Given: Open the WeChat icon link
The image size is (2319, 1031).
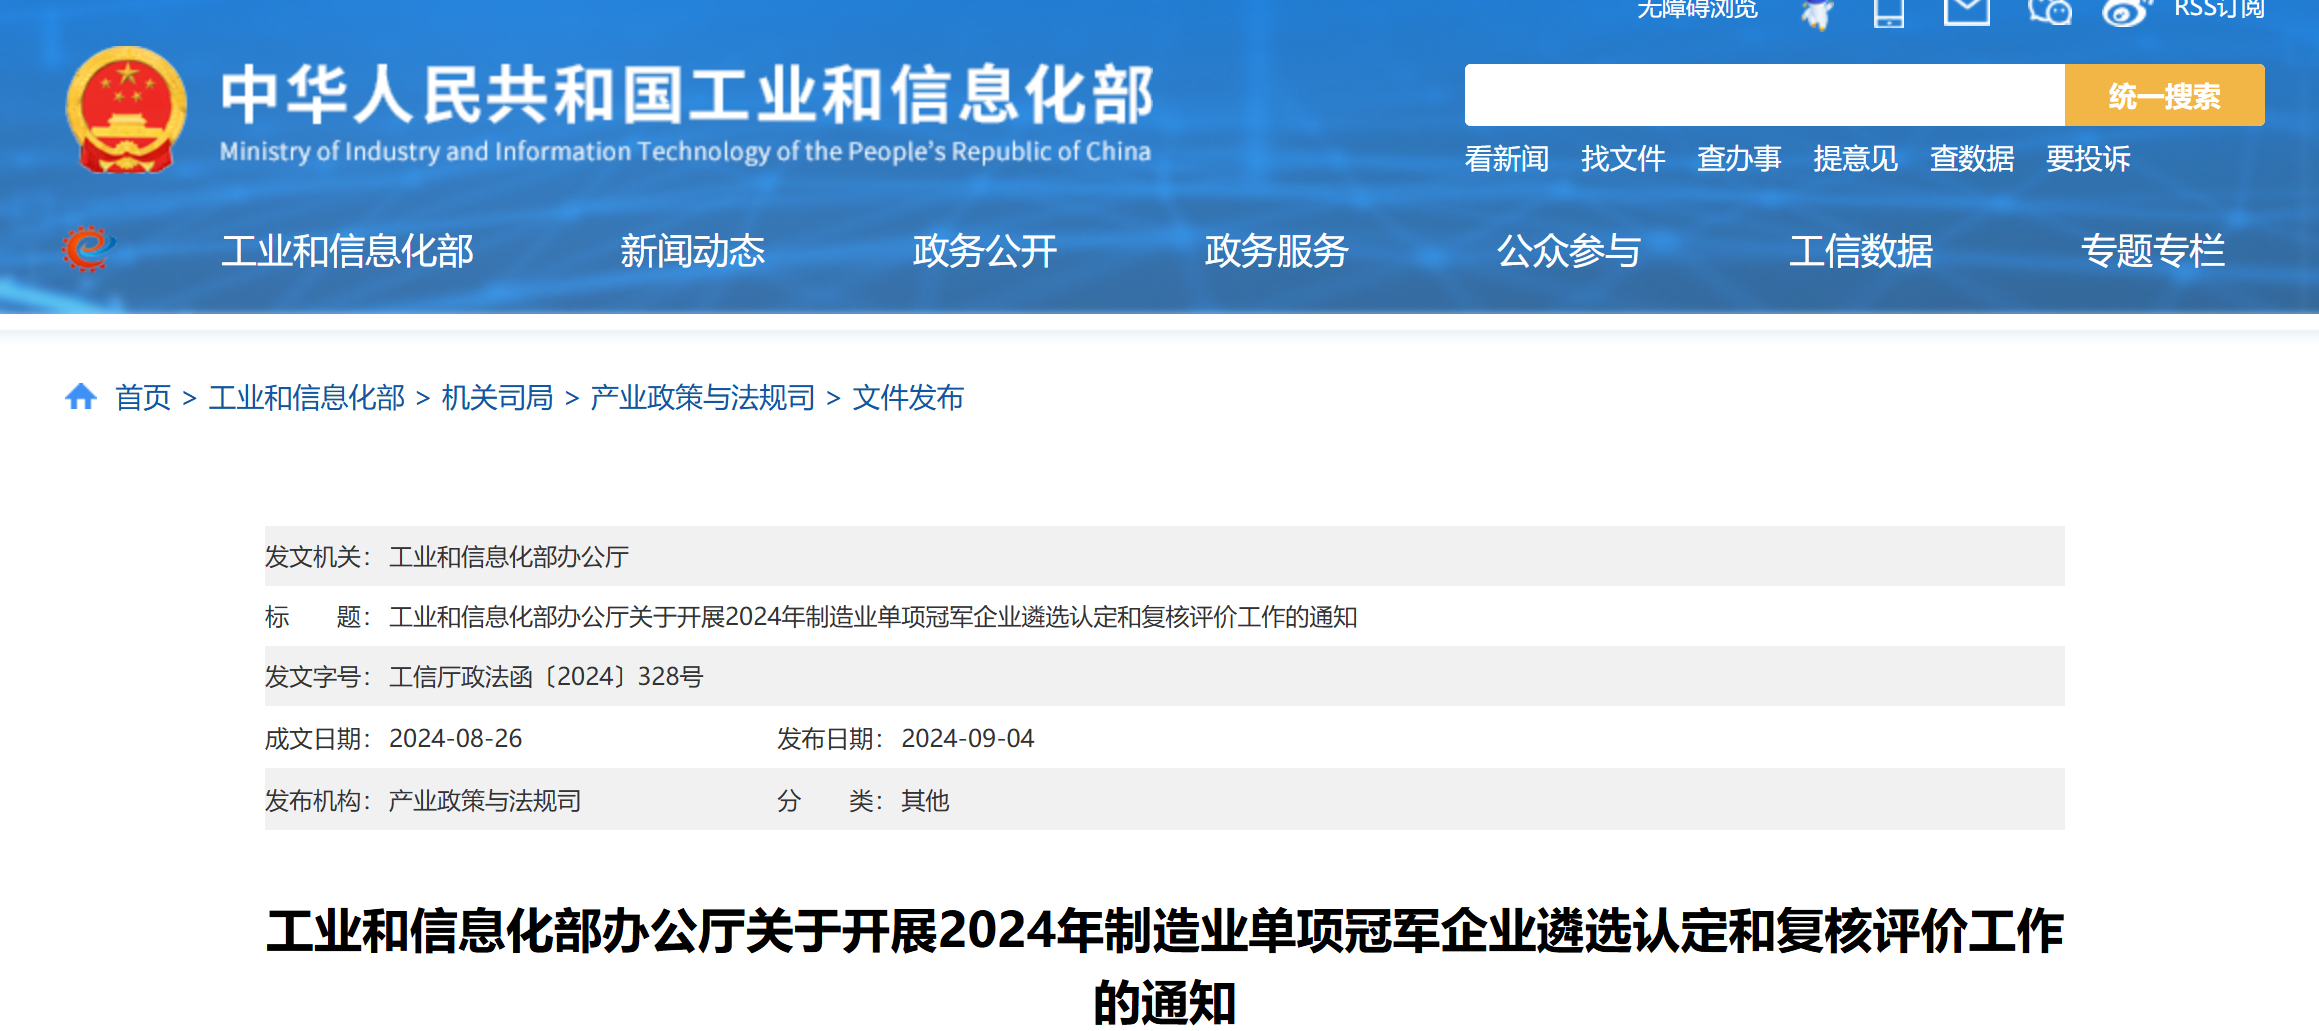Looking at the screenshot, I should [2049, 12].
